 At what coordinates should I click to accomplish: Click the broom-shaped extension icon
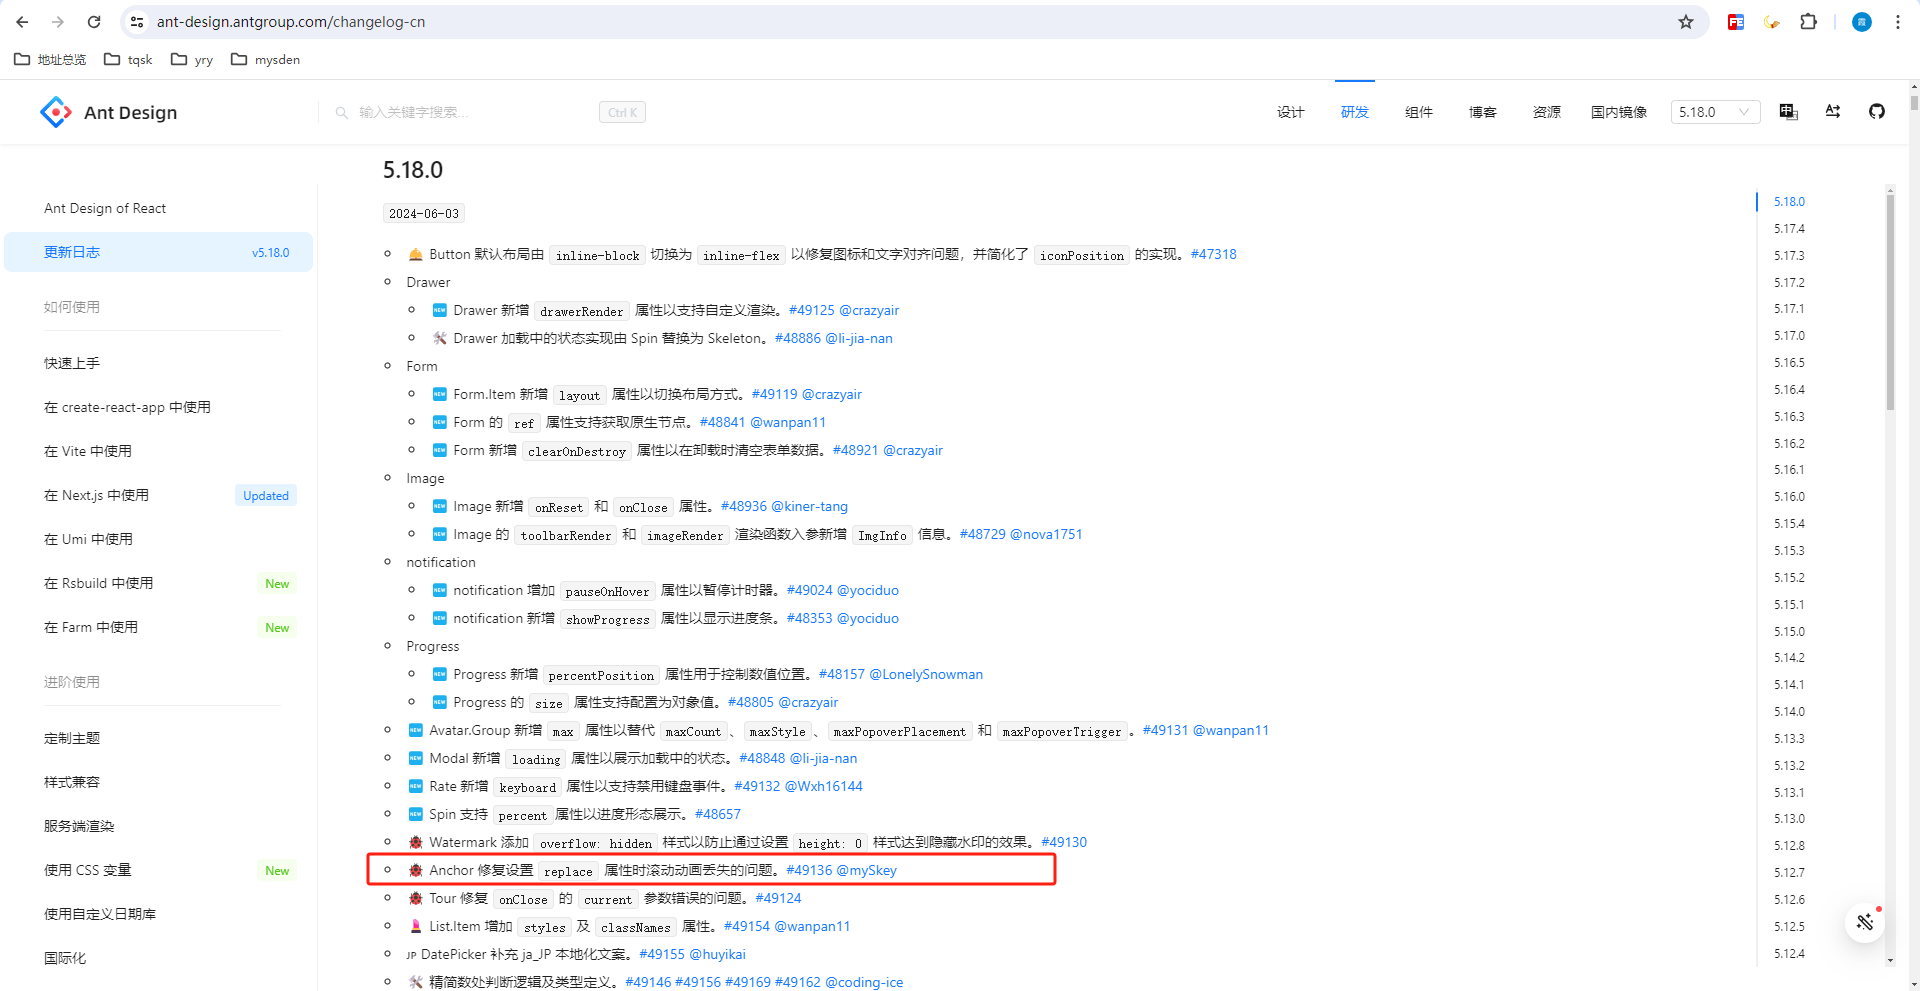click(x=1771, y=21)
